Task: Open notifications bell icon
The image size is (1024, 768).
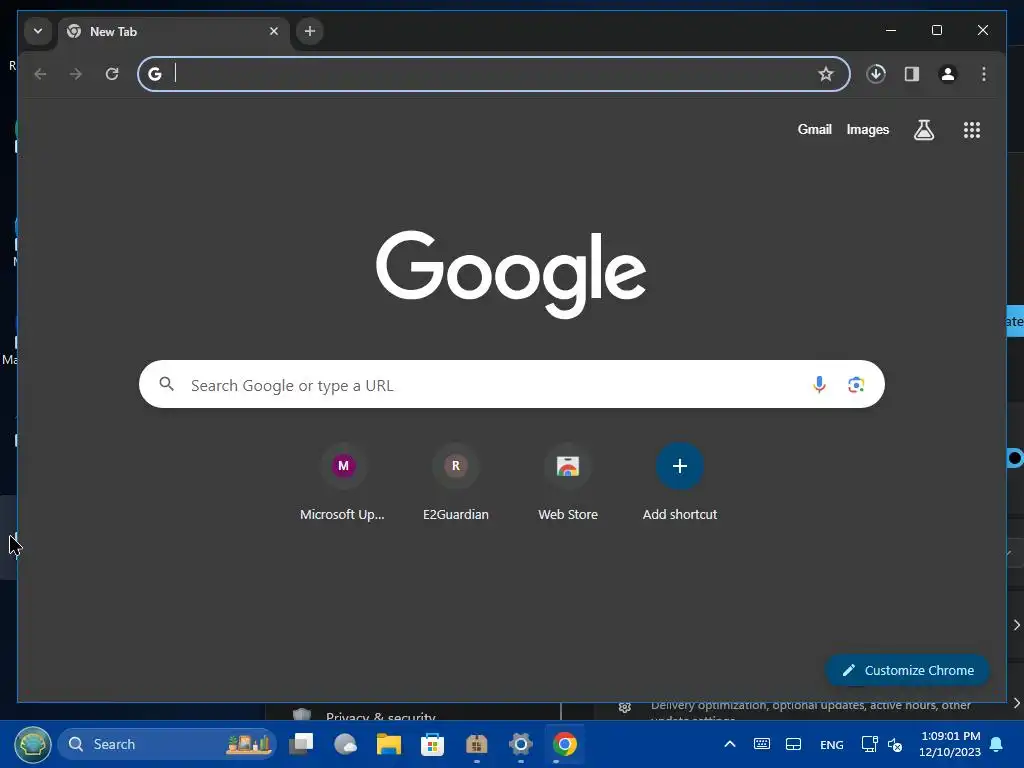Action: click(997, 744)
